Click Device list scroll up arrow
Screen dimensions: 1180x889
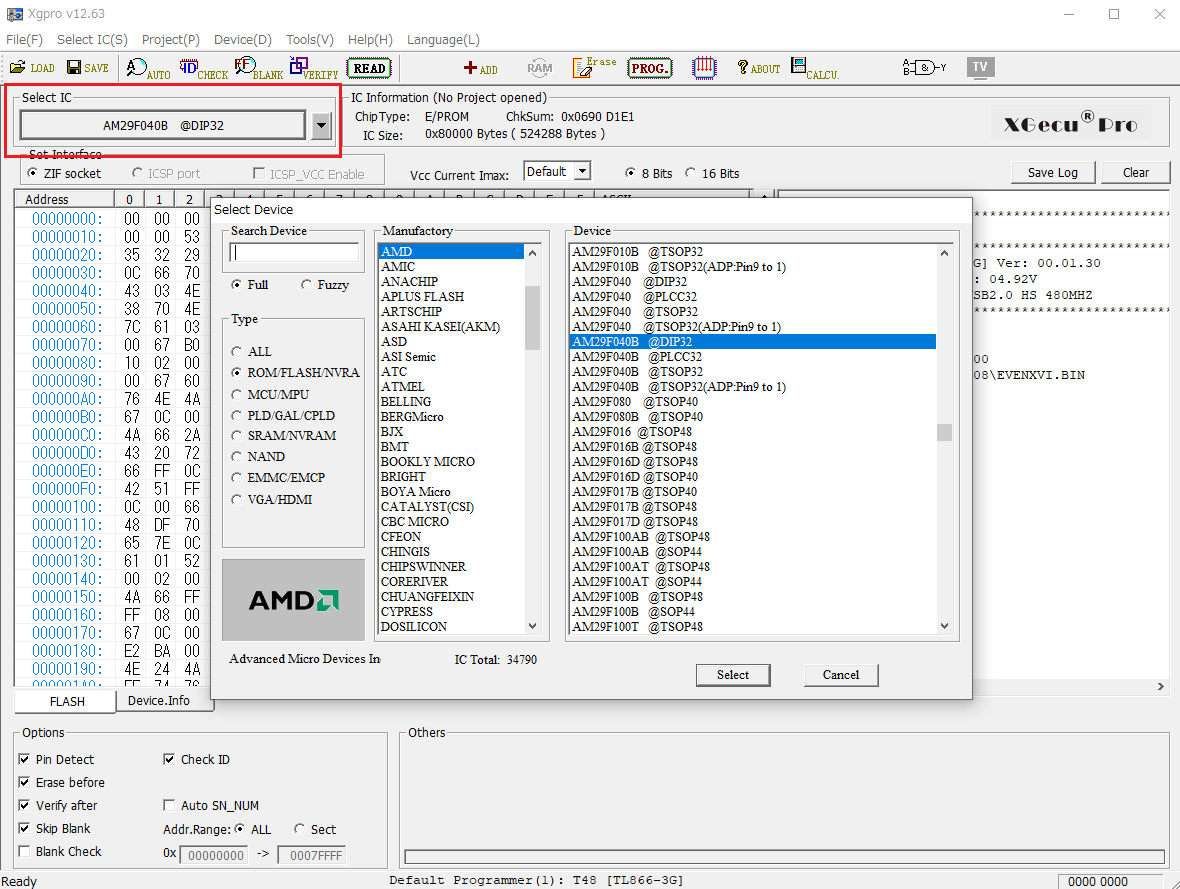pyautogui.click(x=944, y=253)
